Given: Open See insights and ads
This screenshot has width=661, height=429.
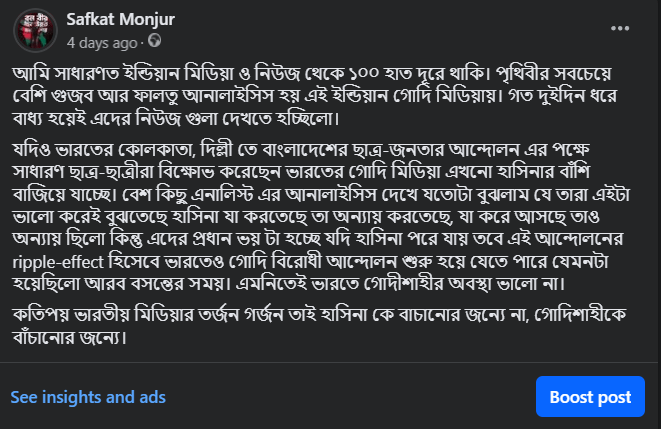Looking at the screenshot, I should 88,397.
